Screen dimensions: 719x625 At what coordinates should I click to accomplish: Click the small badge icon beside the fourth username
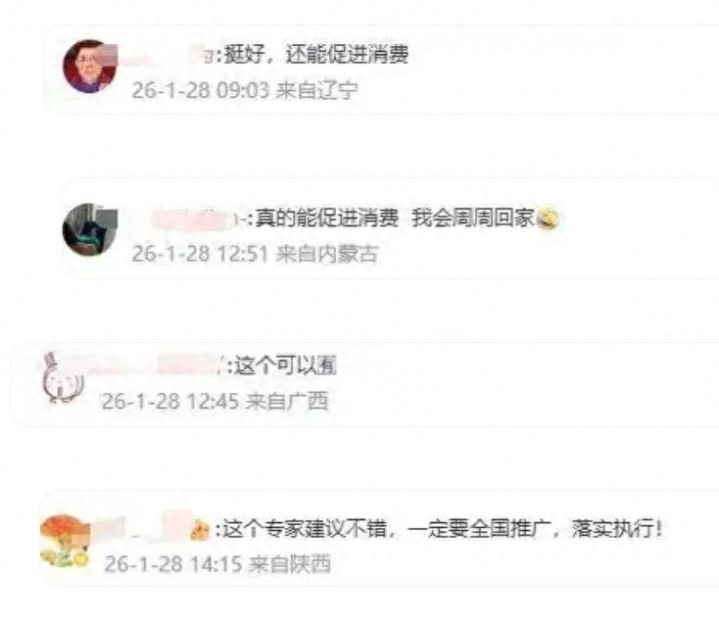[x=200, y=530]
